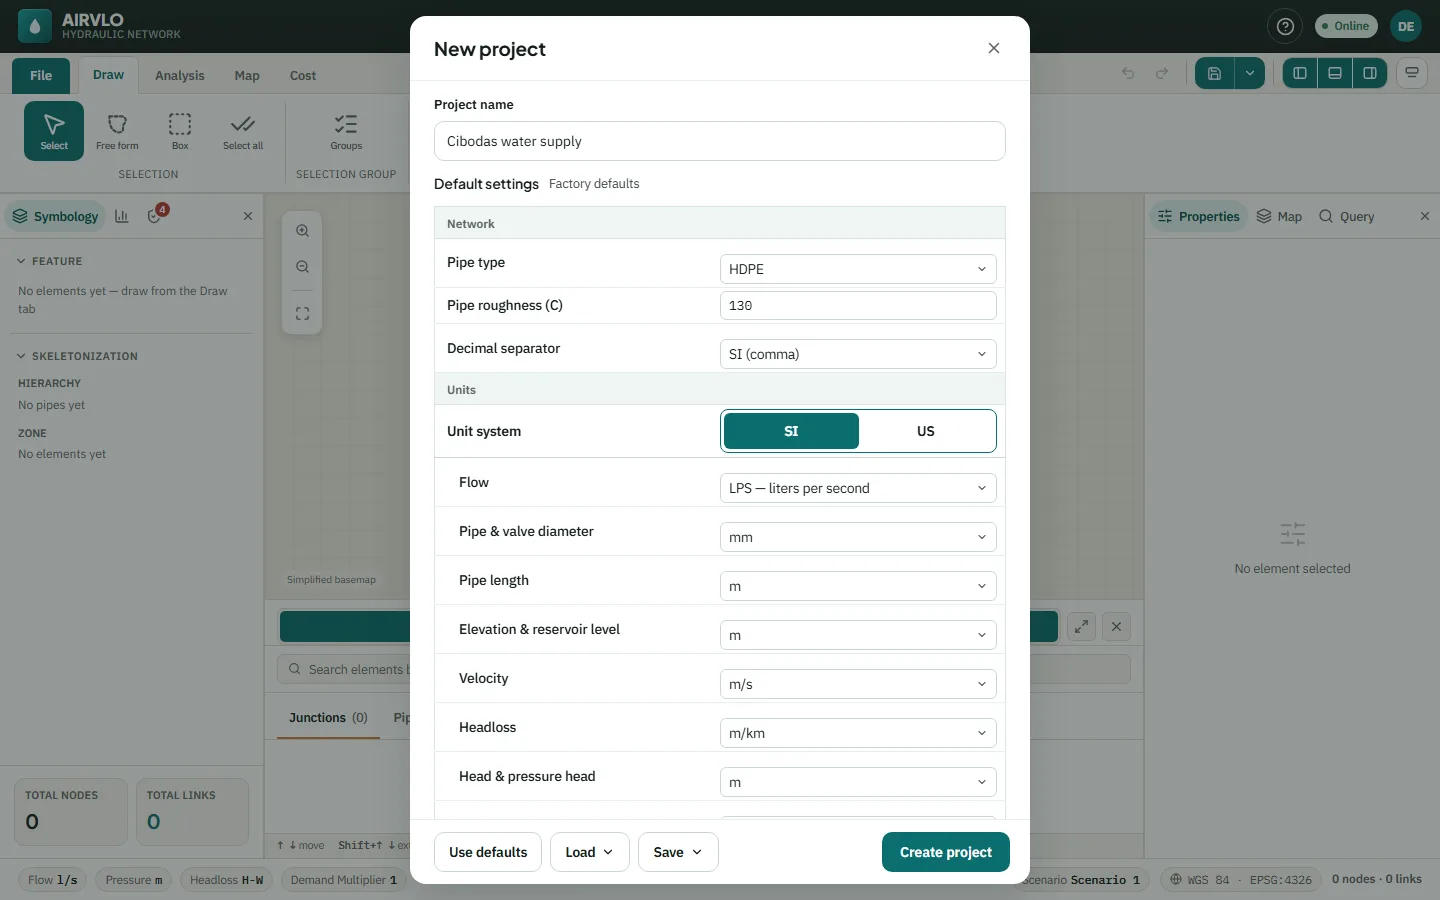Close the right Properties panel
This screenshot has width=1440, height=900.
1425,216
